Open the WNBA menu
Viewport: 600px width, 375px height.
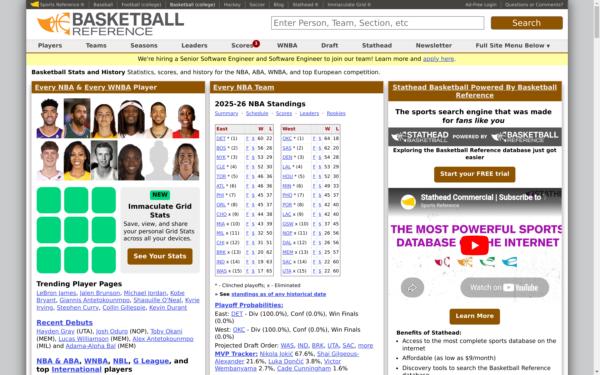[287, 46]
